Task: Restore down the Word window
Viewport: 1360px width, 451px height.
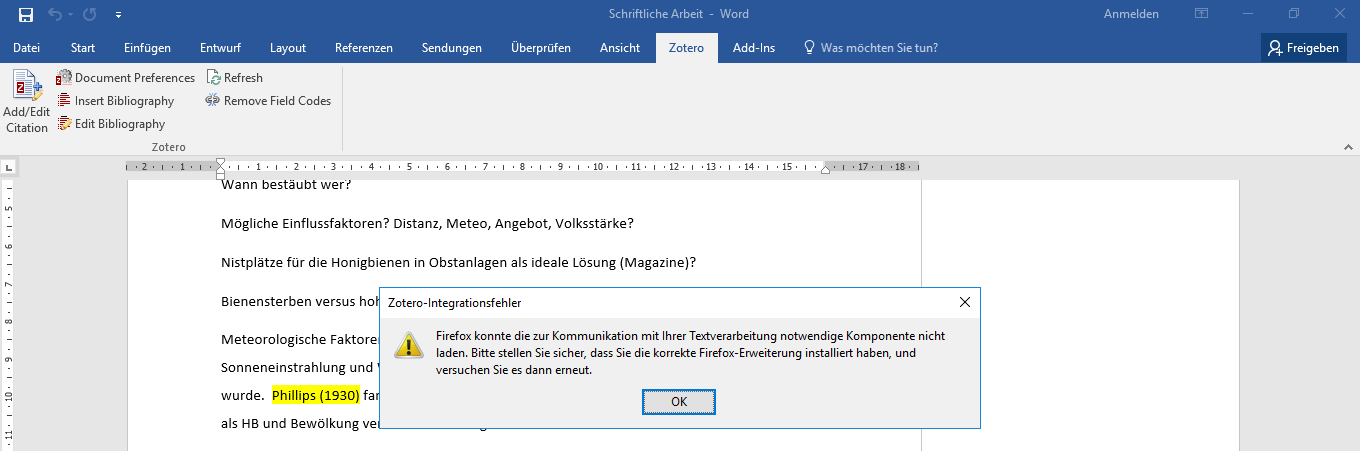Action: click(1294, 14)
